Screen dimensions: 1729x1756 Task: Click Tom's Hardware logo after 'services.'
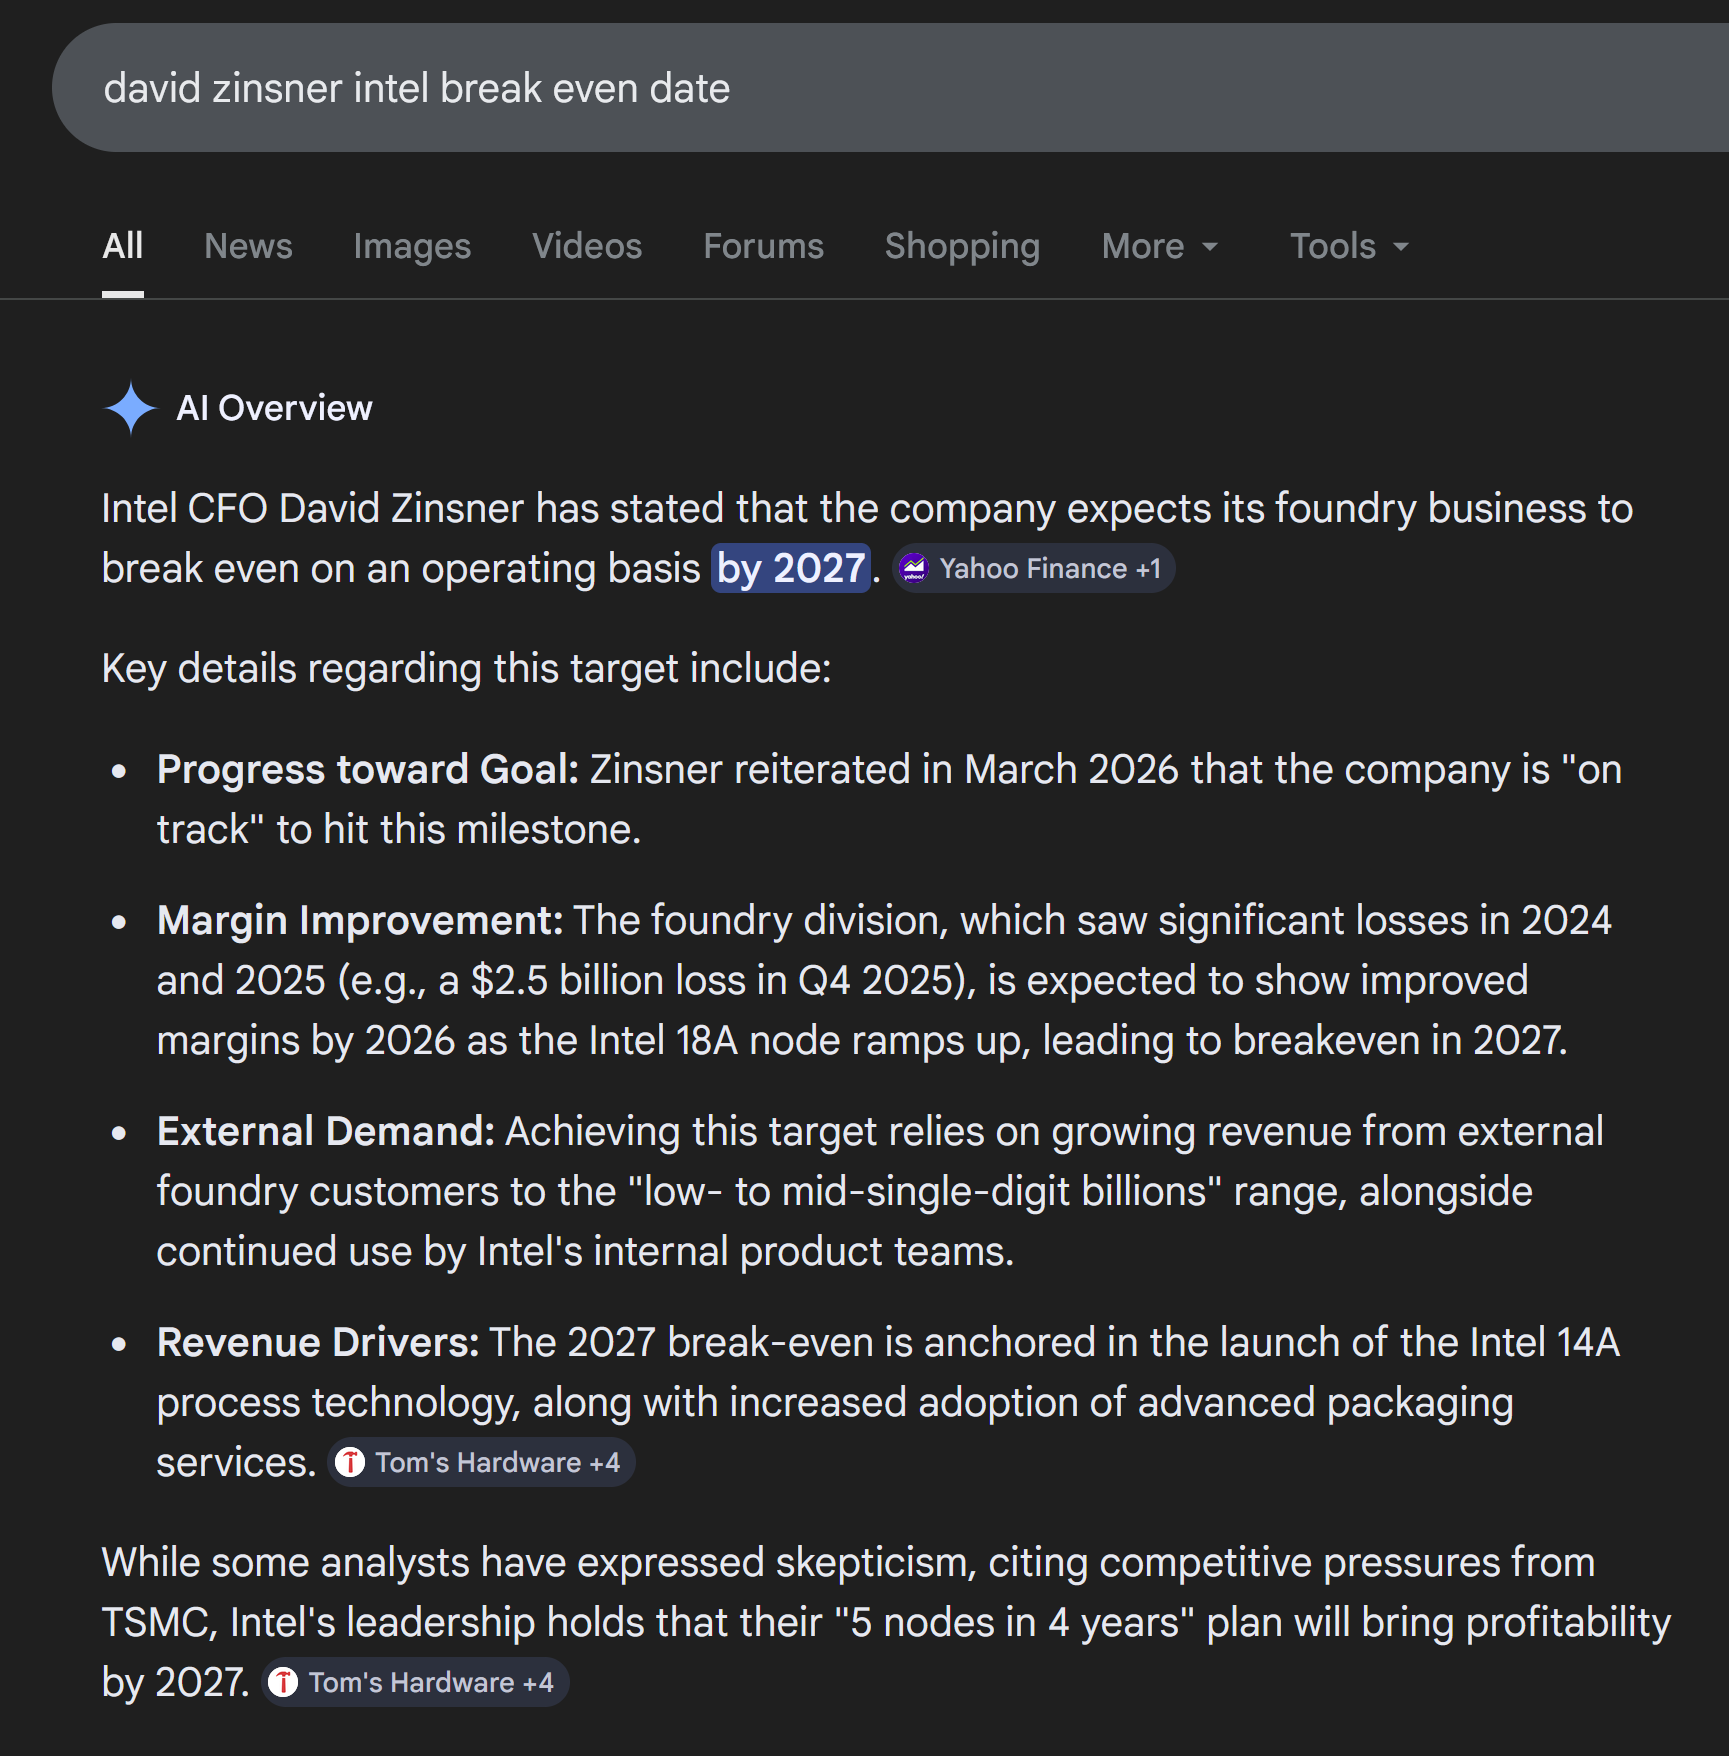[350, 1462]
